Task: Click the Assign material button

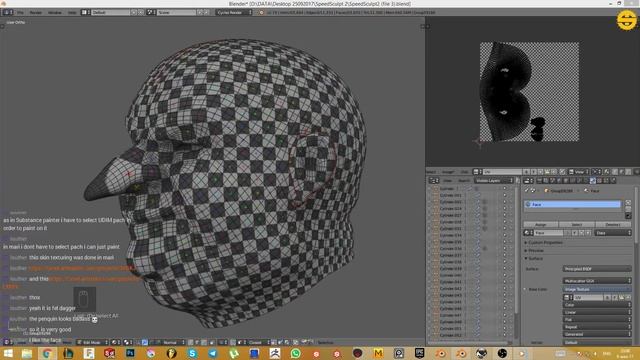Action: [x=541, y=224]
